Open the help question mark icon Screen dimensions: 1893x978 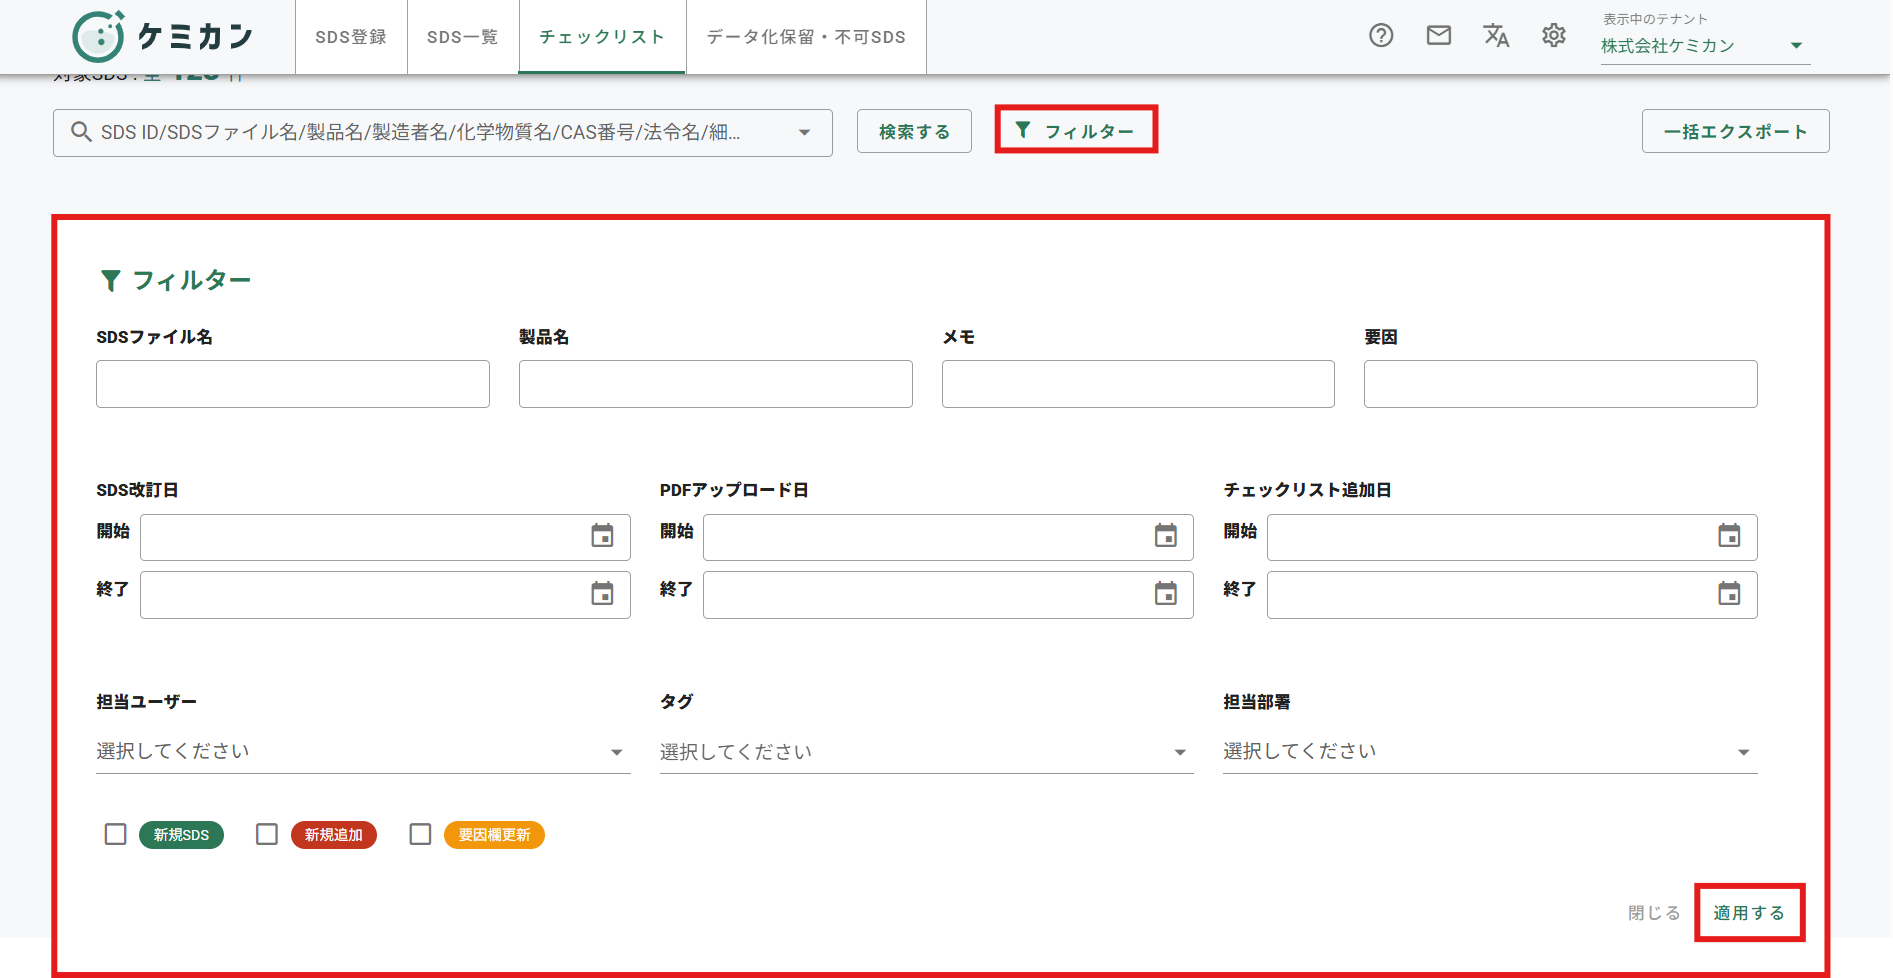1381,36
